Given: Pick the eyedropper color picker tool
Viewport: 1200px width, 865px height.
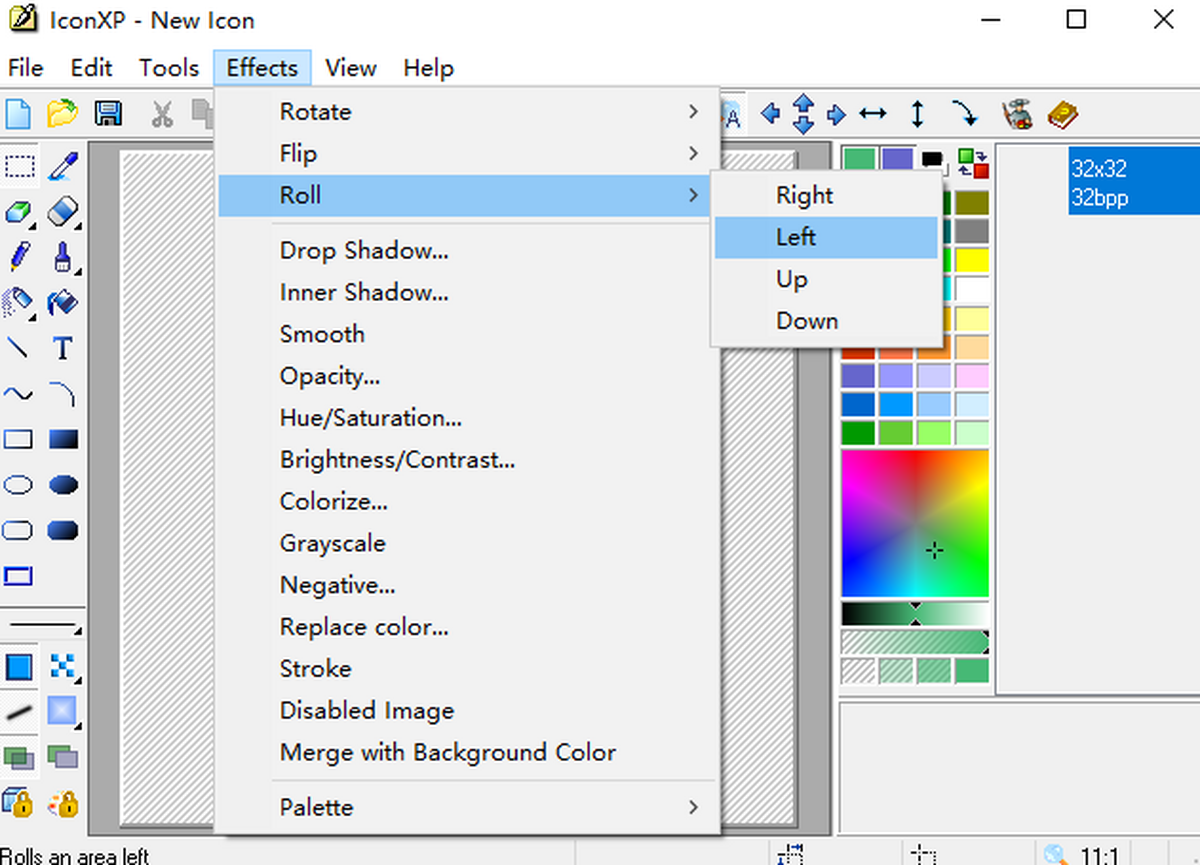Looking at the screenshot, I should tap(63, 166).
